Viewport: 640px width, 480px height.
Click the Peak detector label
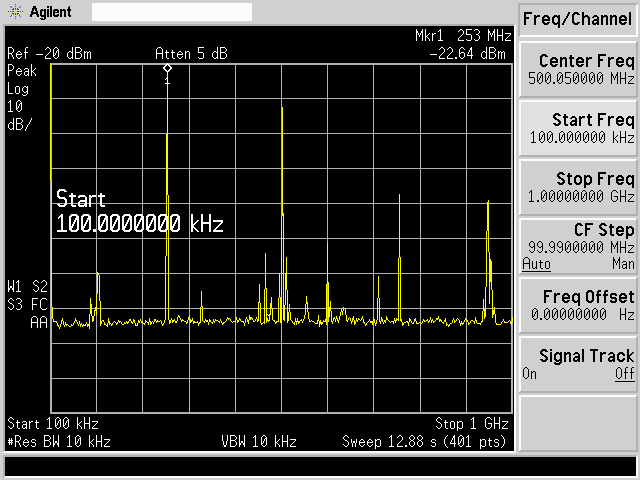(22, 71)
